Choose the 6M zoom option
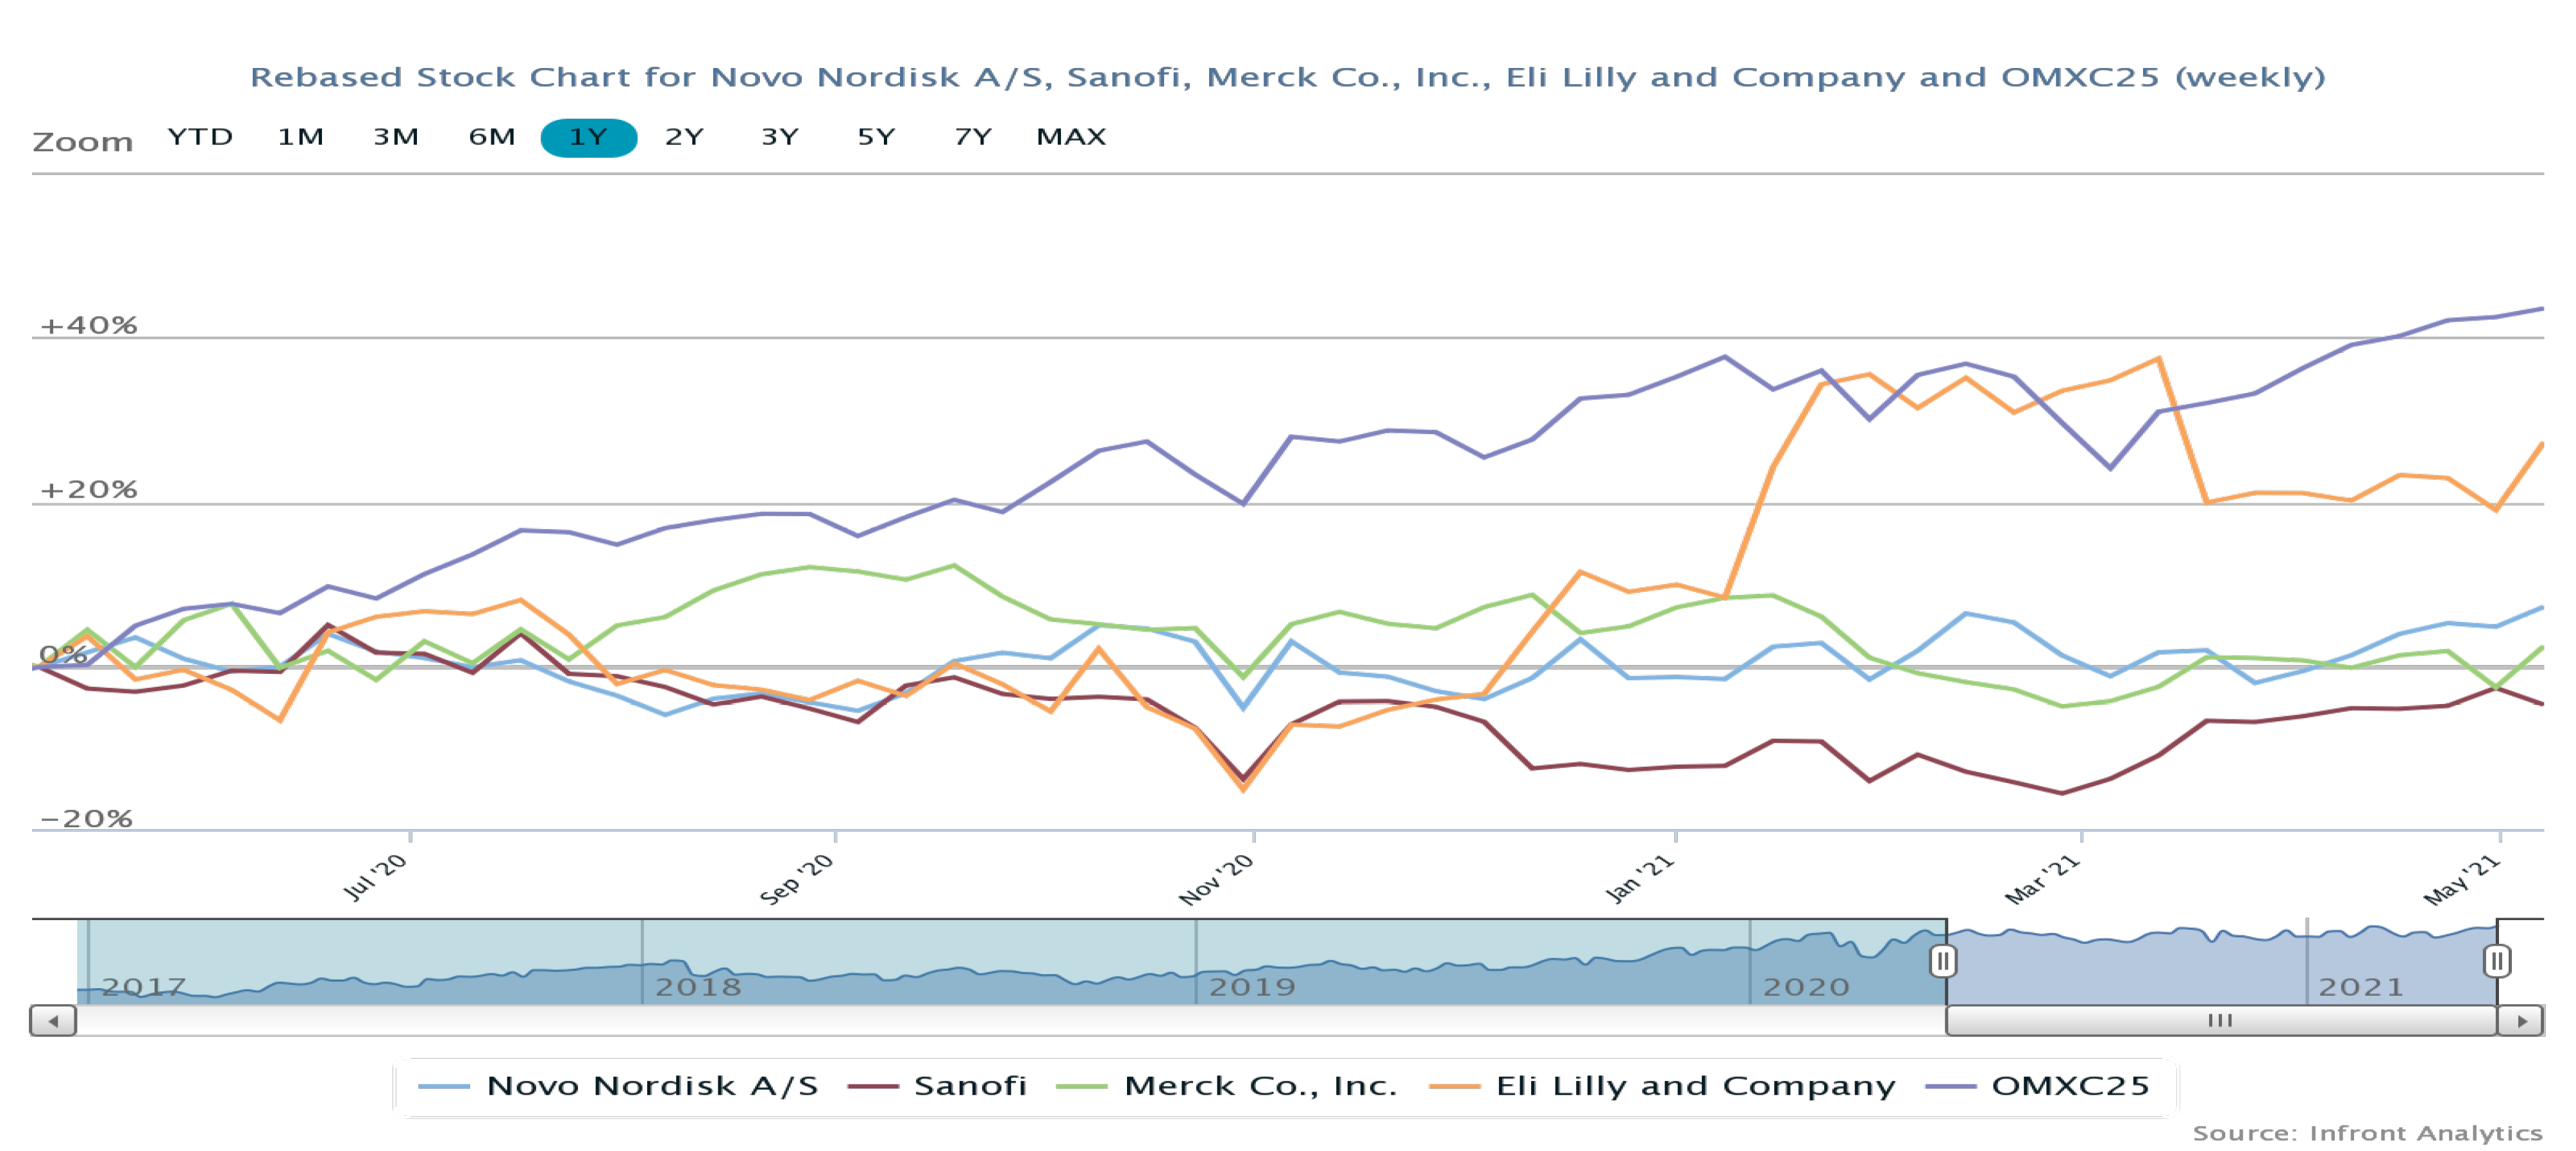The height and width of the screenshot is (1151, 2576). (x=492, y=137)
